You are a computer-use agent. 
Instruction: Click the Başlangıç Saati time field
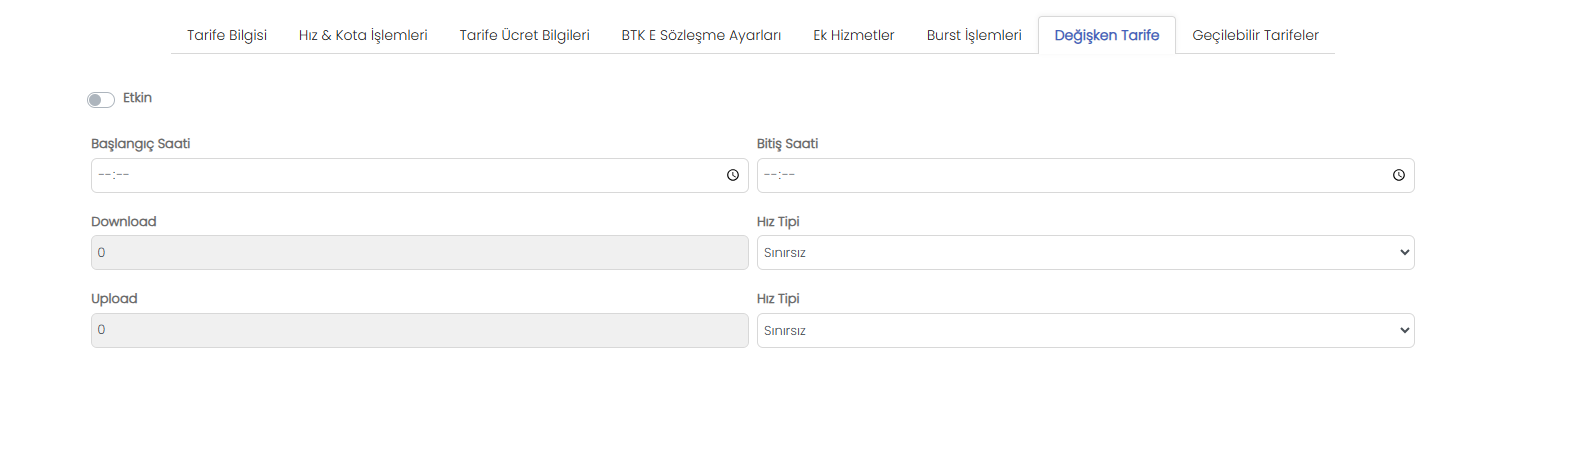click(419, 175)
